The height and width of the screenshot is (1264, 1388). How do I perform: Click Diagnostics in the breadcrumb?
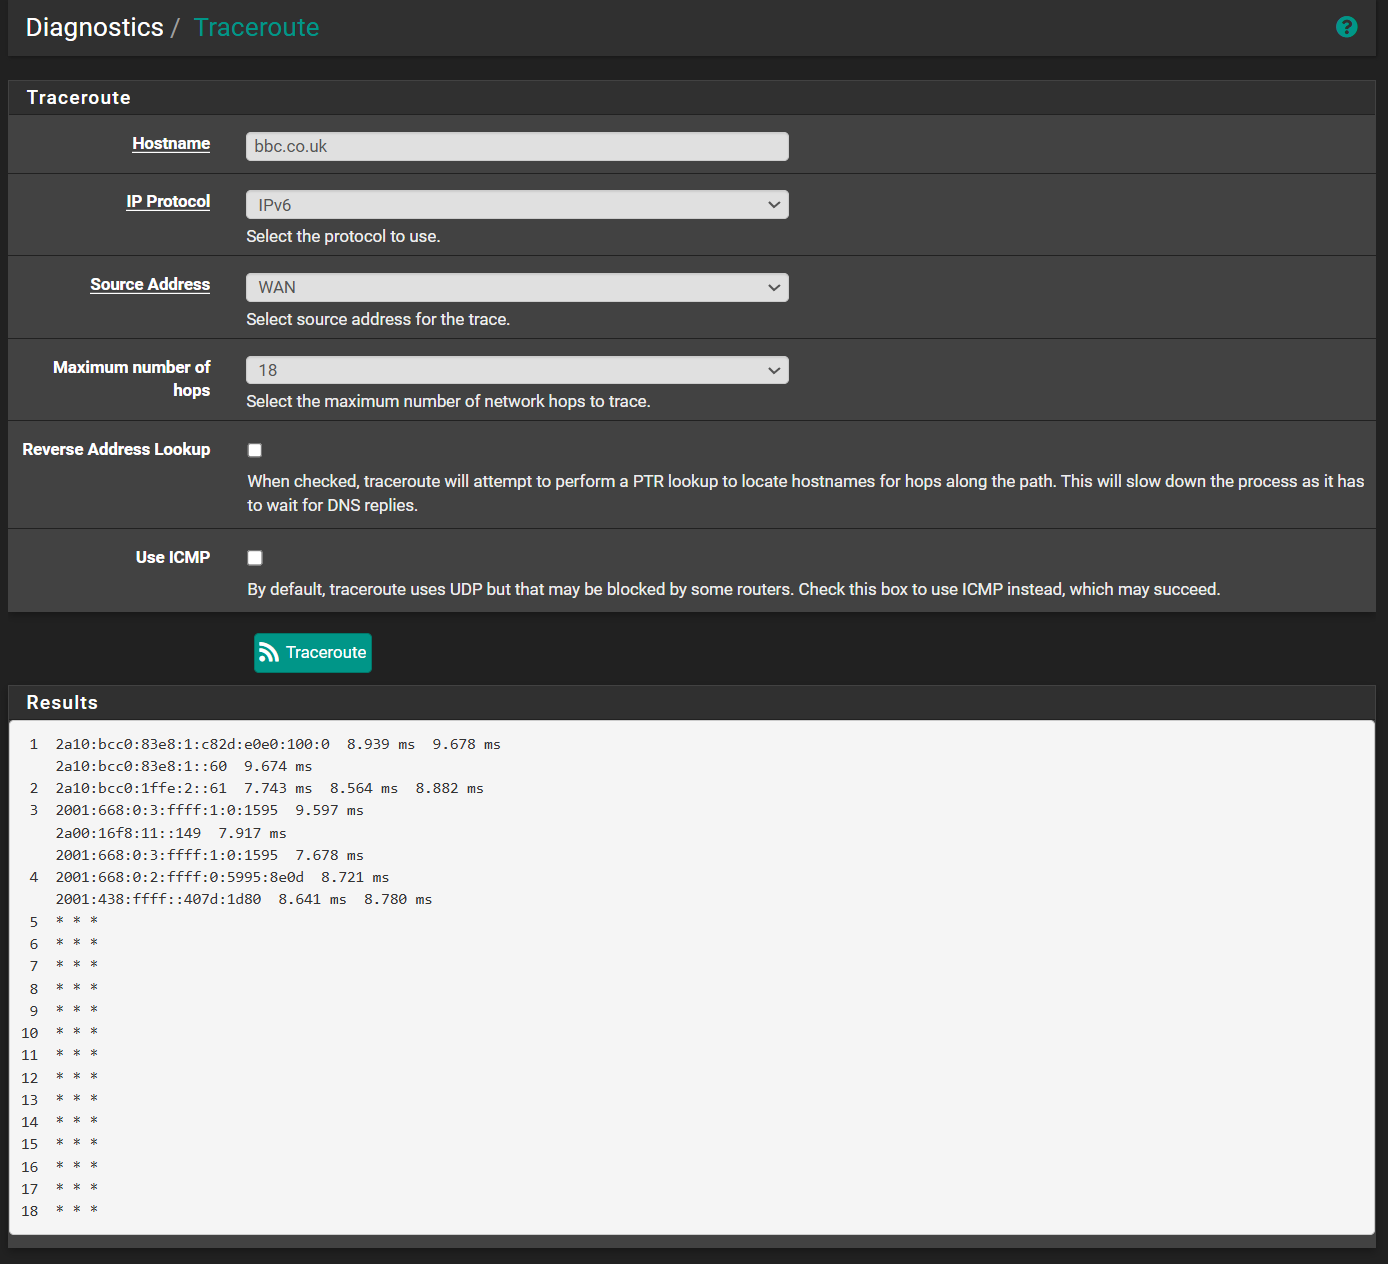pyautogui.click(x=94, y=27)
